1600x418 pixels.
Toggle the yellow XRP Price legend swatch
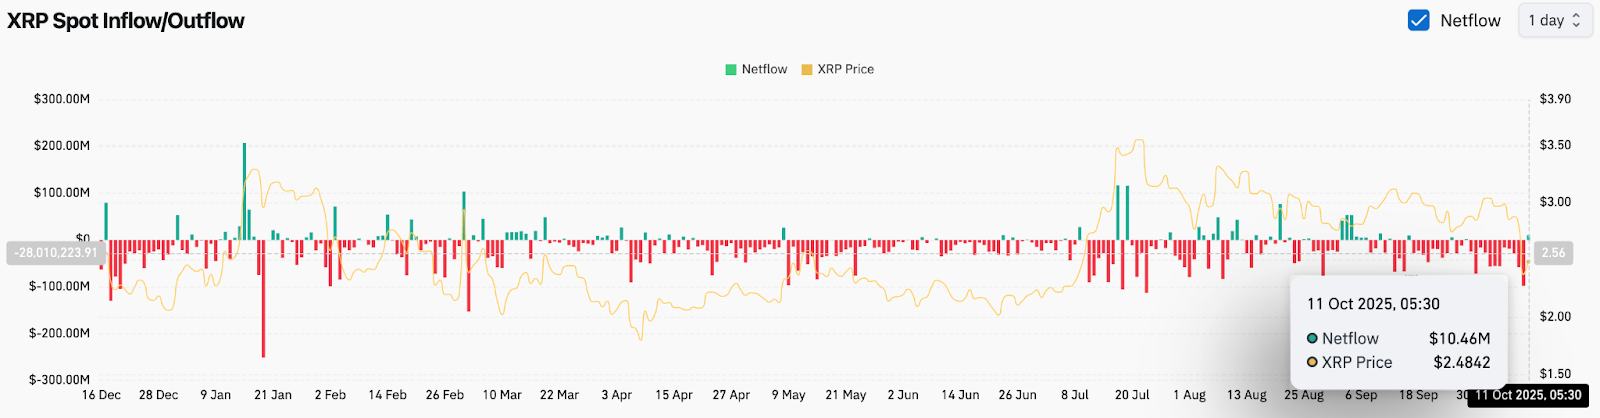click(807, 69)
